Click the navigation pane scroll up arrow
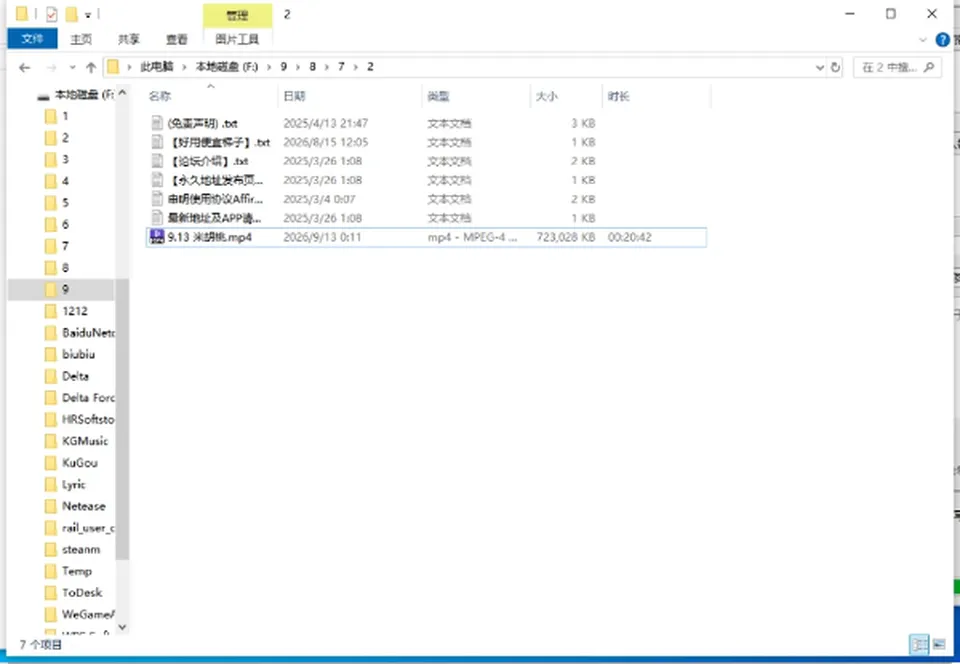This screenshot has width=960, height=664. (x=122, y=94)
